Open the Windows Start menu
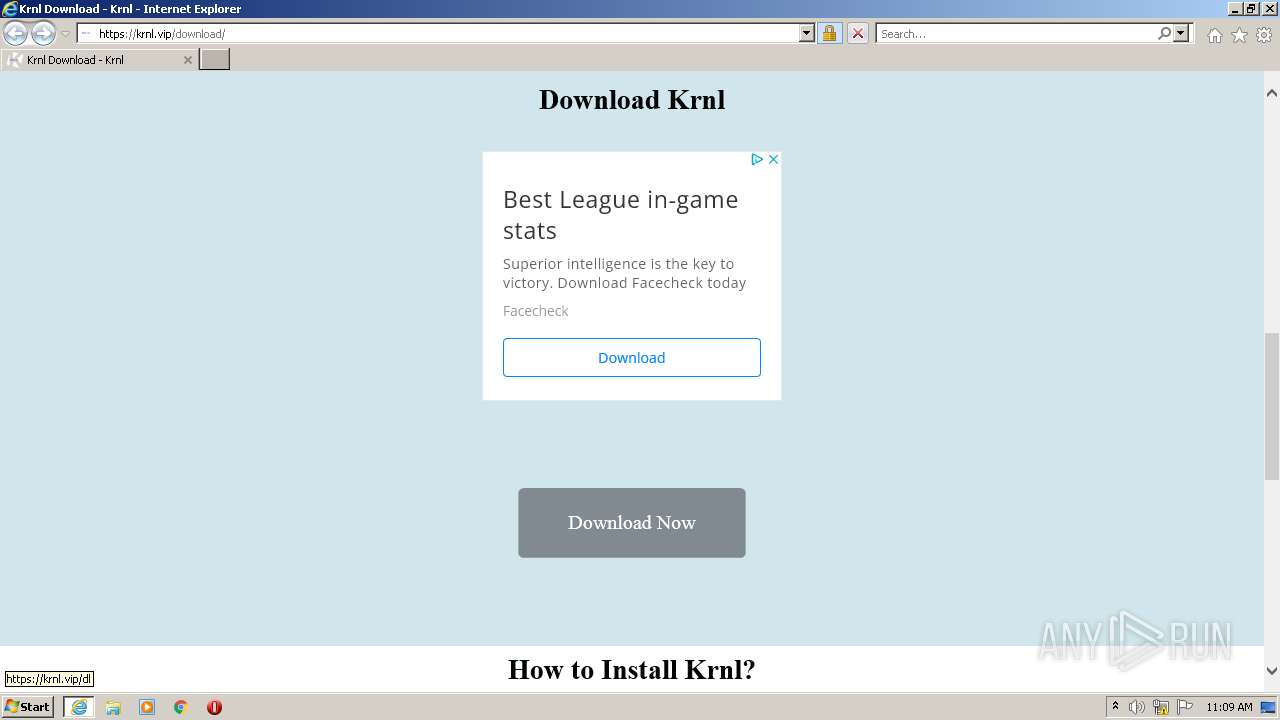 [28, 707]
